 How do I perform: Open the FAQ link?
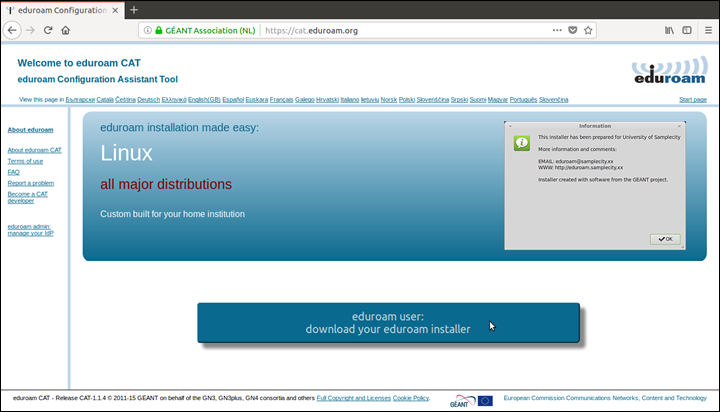(13, 172)
